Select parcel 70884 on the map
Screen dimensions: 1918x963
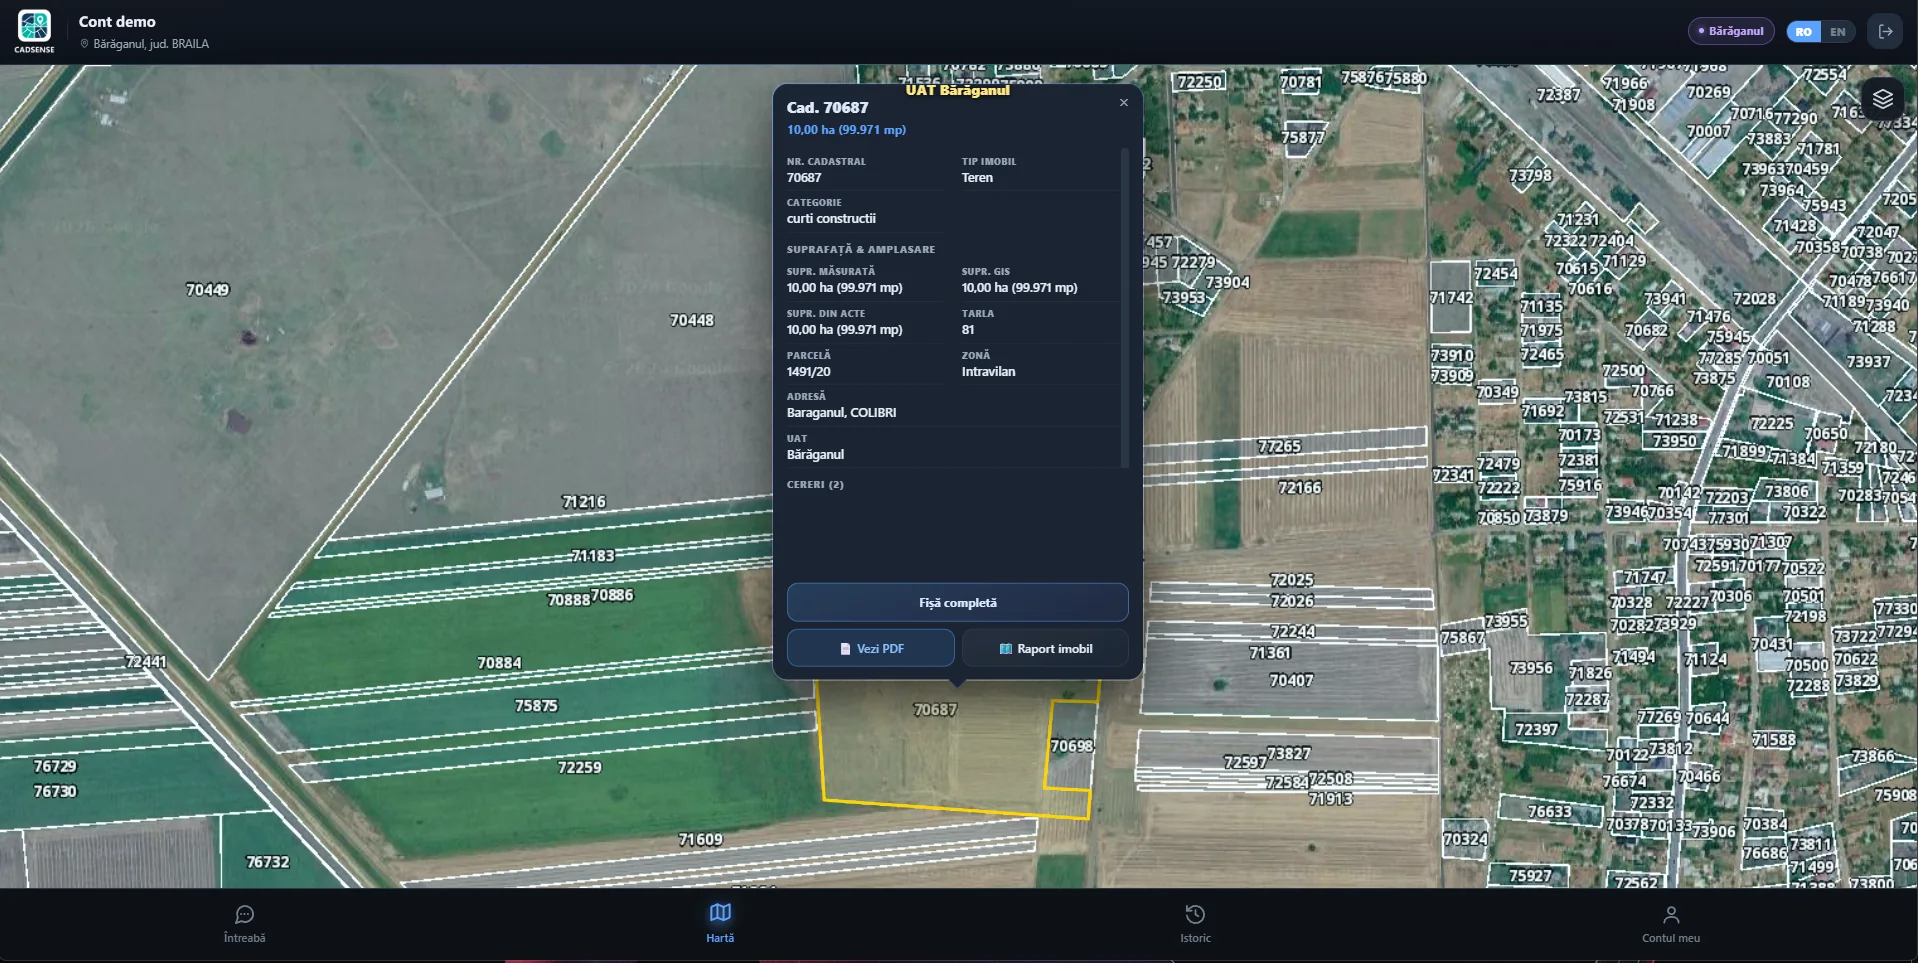(499, 663)
